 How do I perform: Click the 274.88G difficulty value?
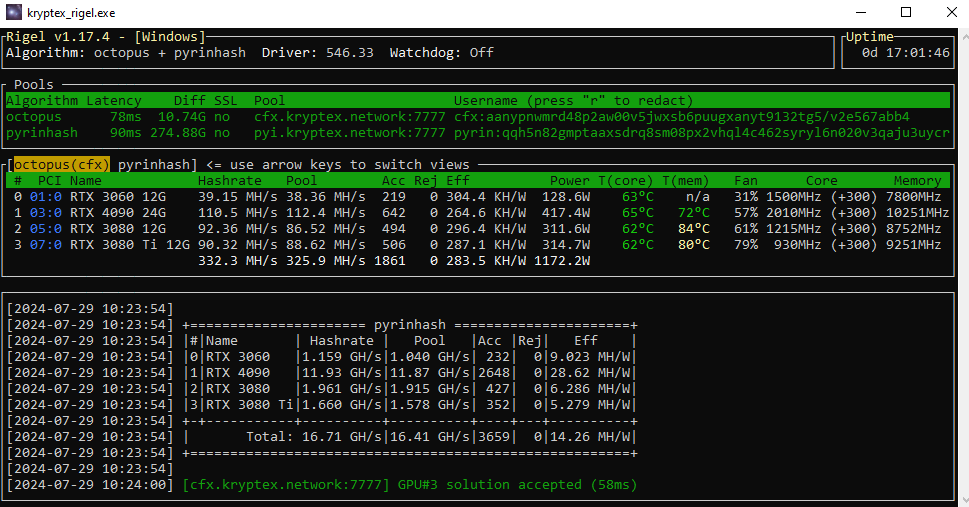coord(178,133)
